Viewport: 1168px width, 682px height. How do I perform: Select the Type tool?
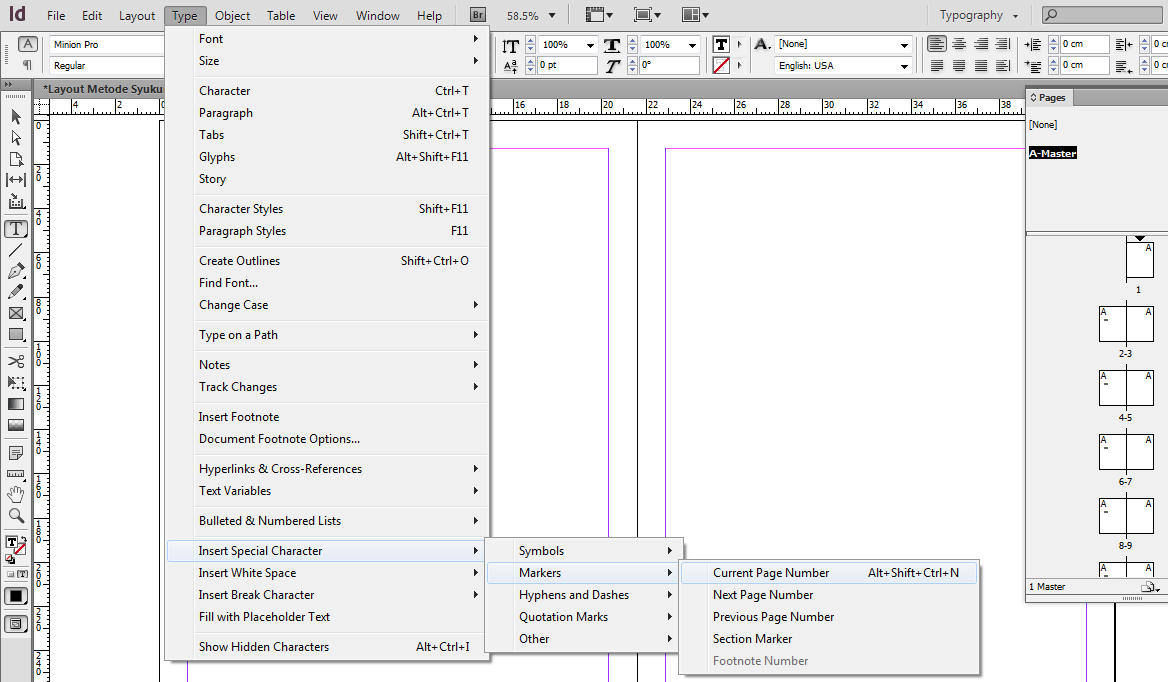click(x=14, y=229)
